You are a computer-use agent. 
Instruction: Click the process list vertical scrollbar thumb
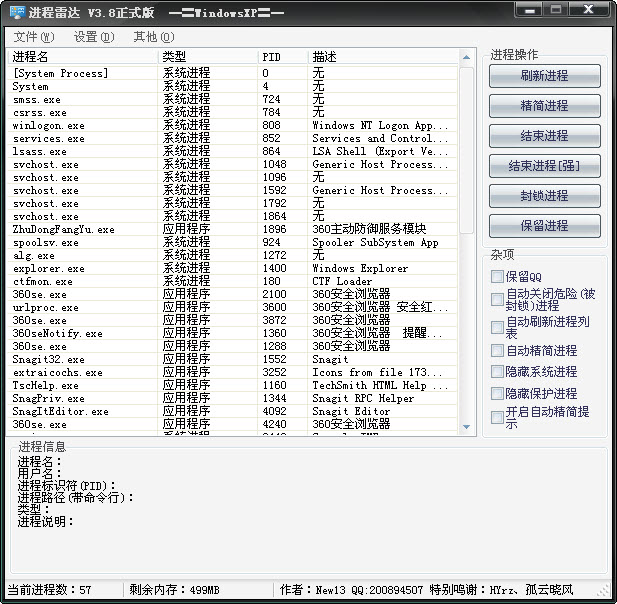(466, 150)
